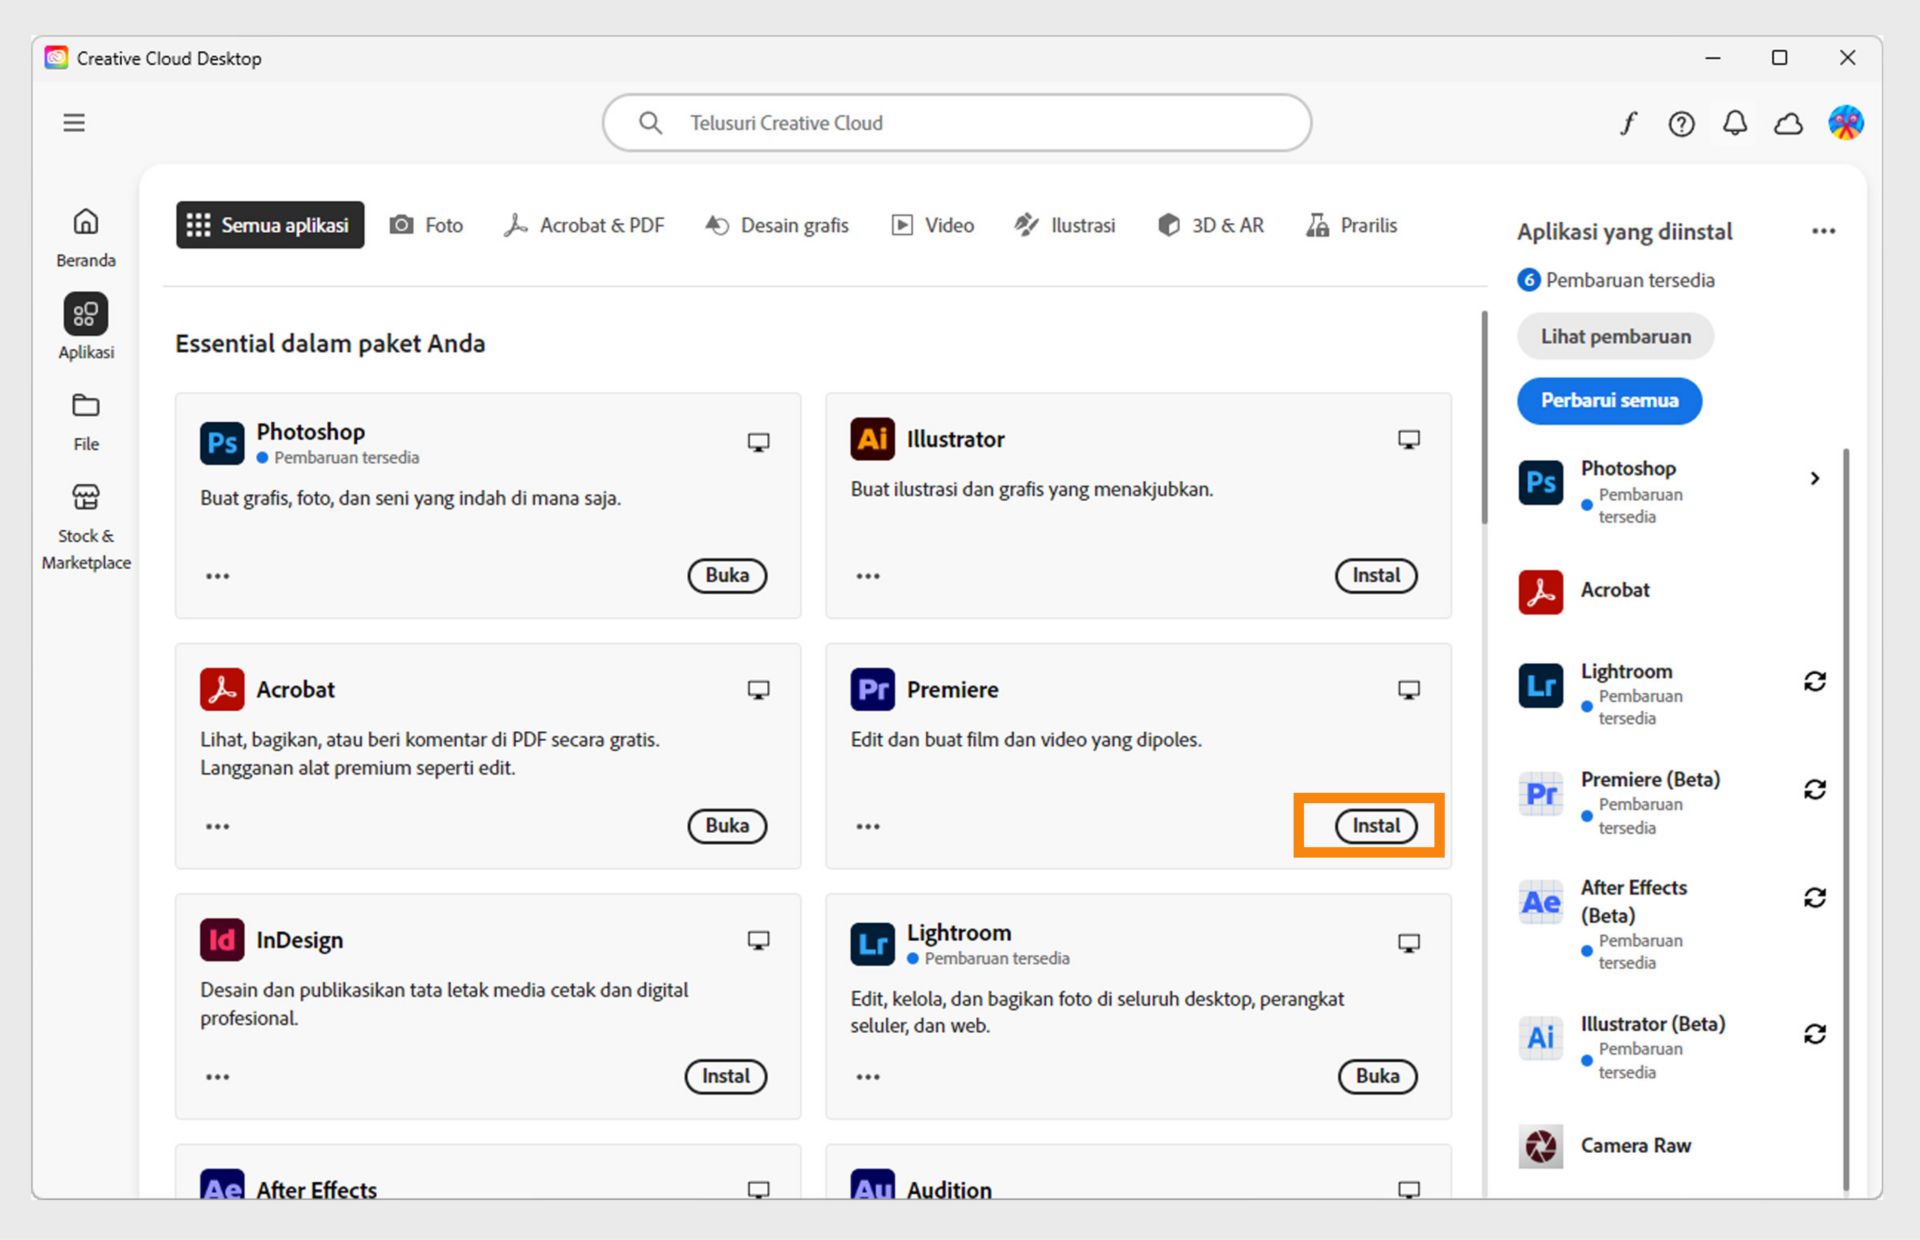
Task: Switch to Acrobat & PDF tab
Action: pyautogui.click(x=584, y=225)
